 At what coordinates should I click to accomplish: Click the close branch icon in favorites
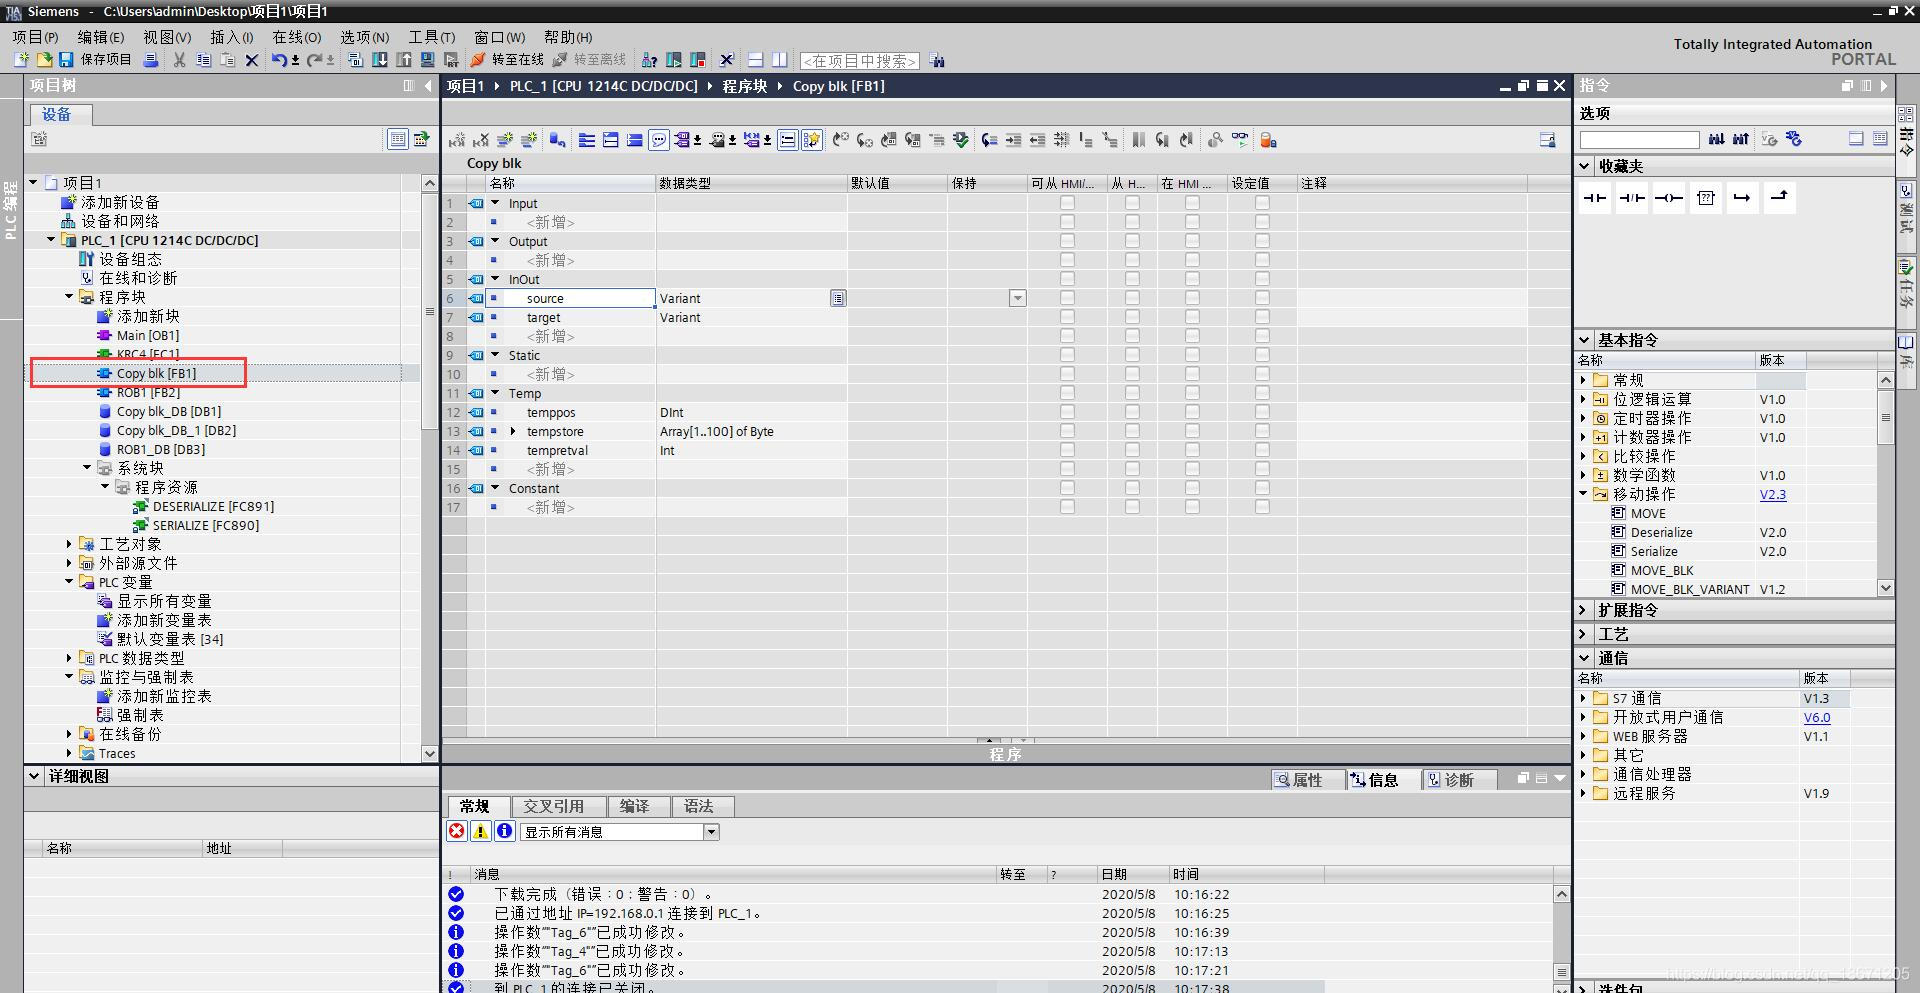coord(1779,198)
